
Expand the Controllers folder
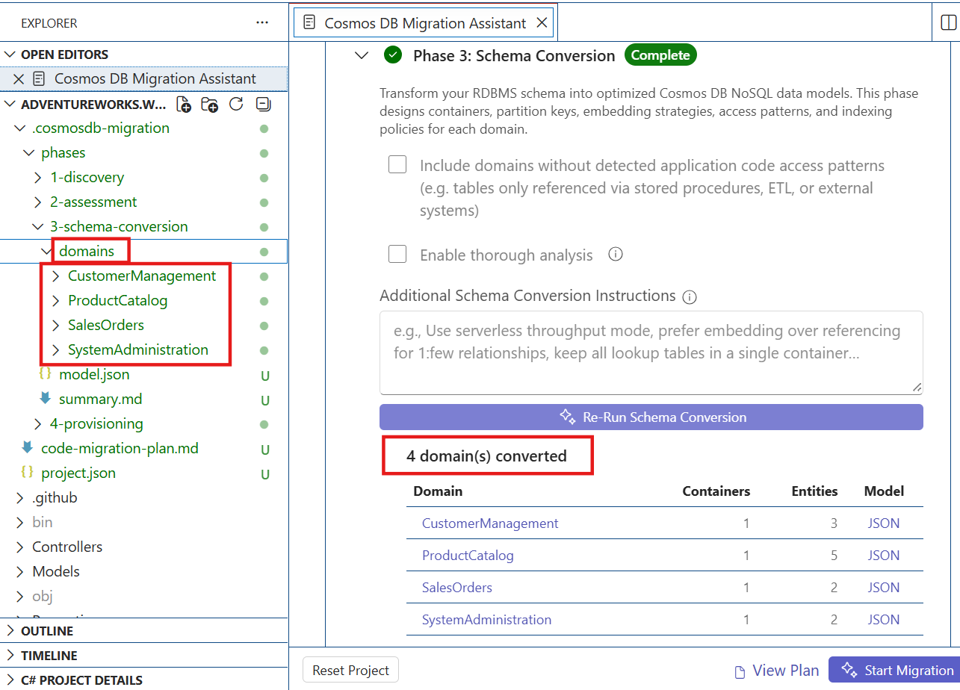pyautogui.click(x=20, y=547)
